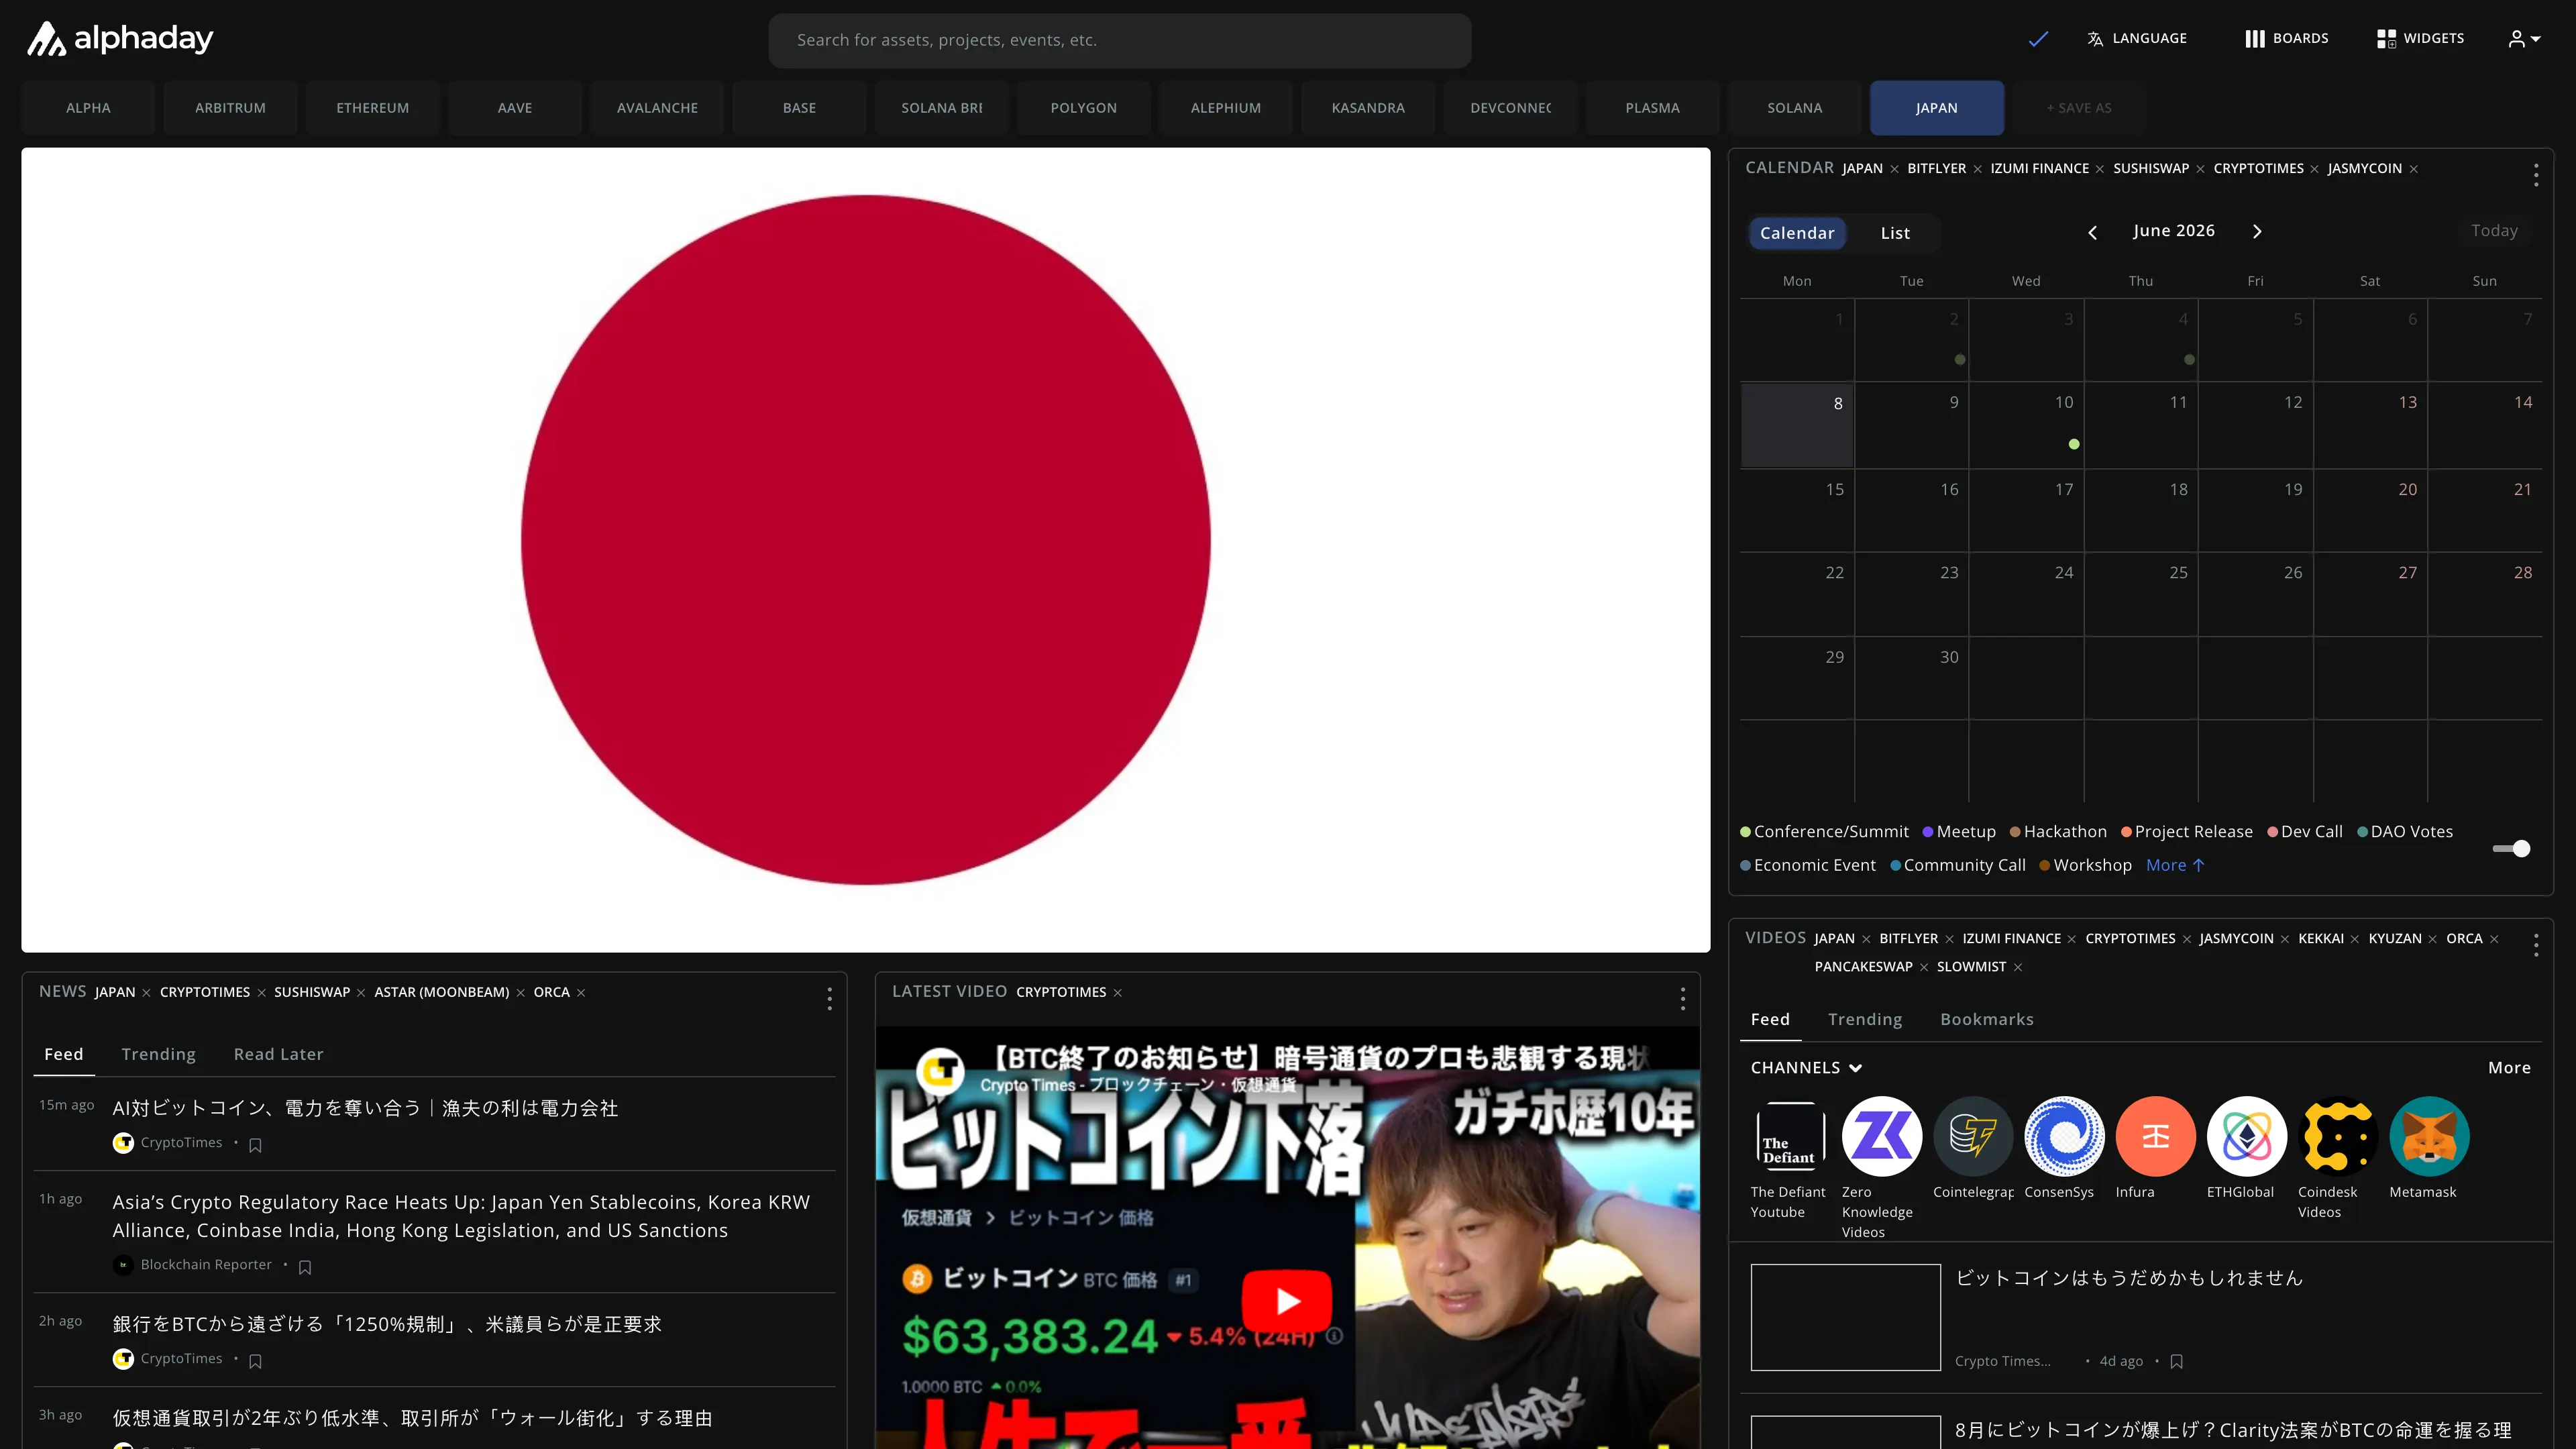The height and width of the screenshot is (1449, 2576).
Task: Go to next month in calendar
Action: (x=2257, y=232)
